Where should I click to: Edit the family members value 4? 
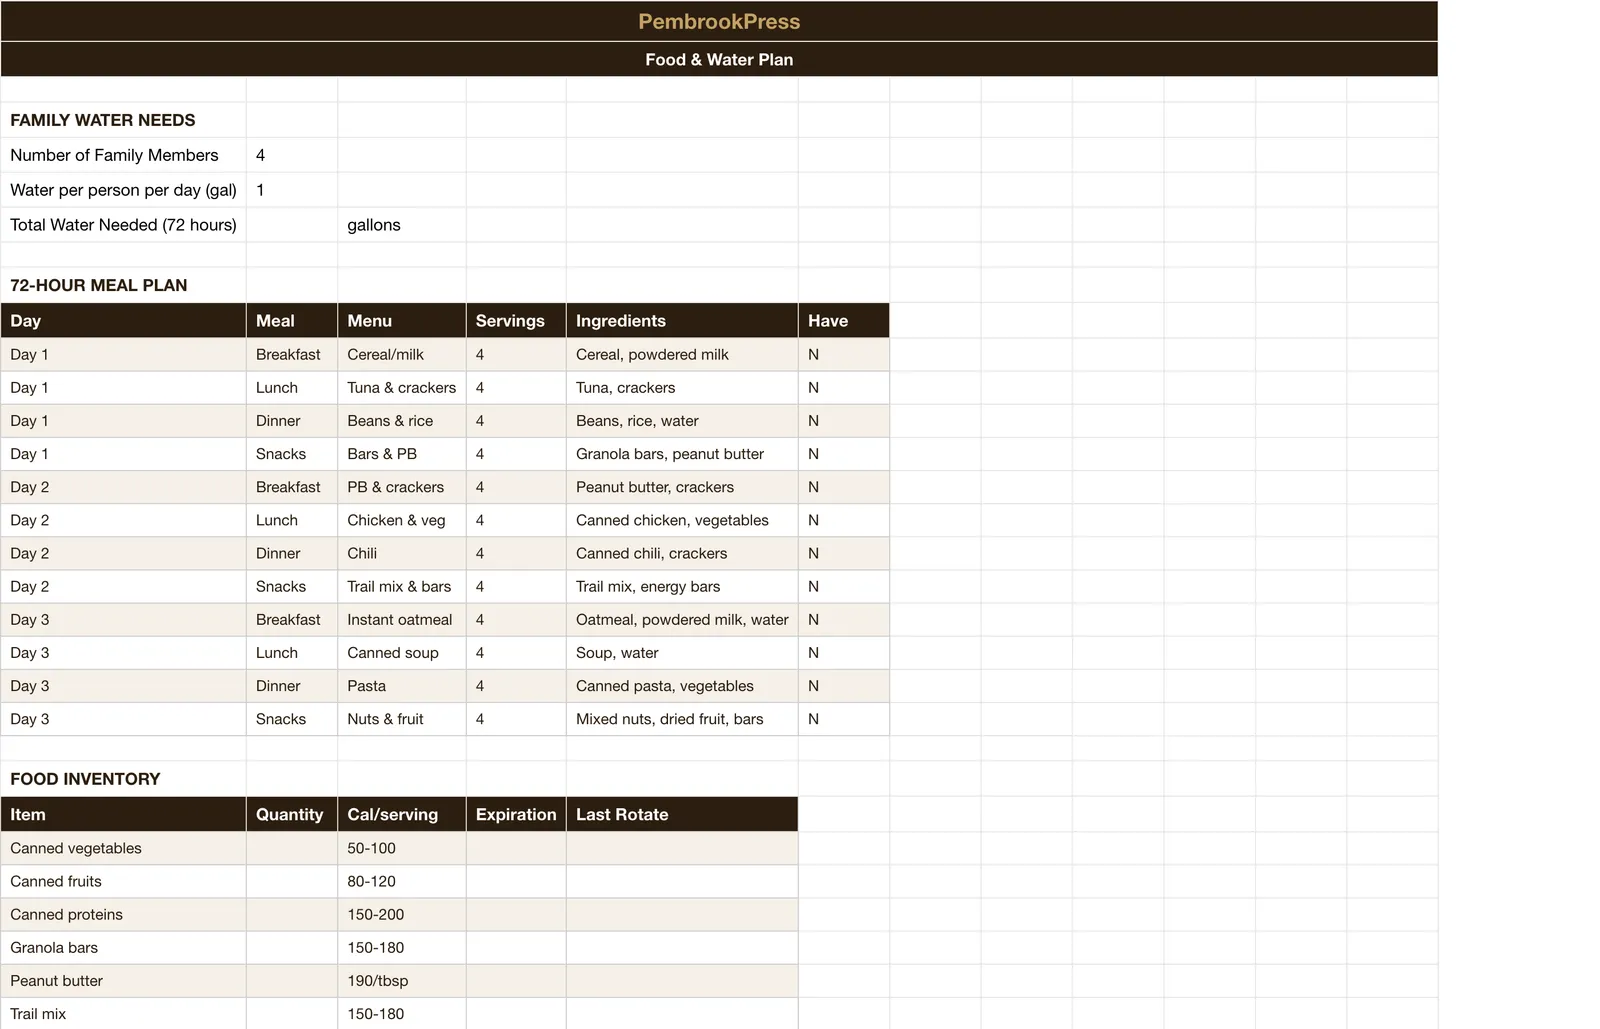(292, 155)
